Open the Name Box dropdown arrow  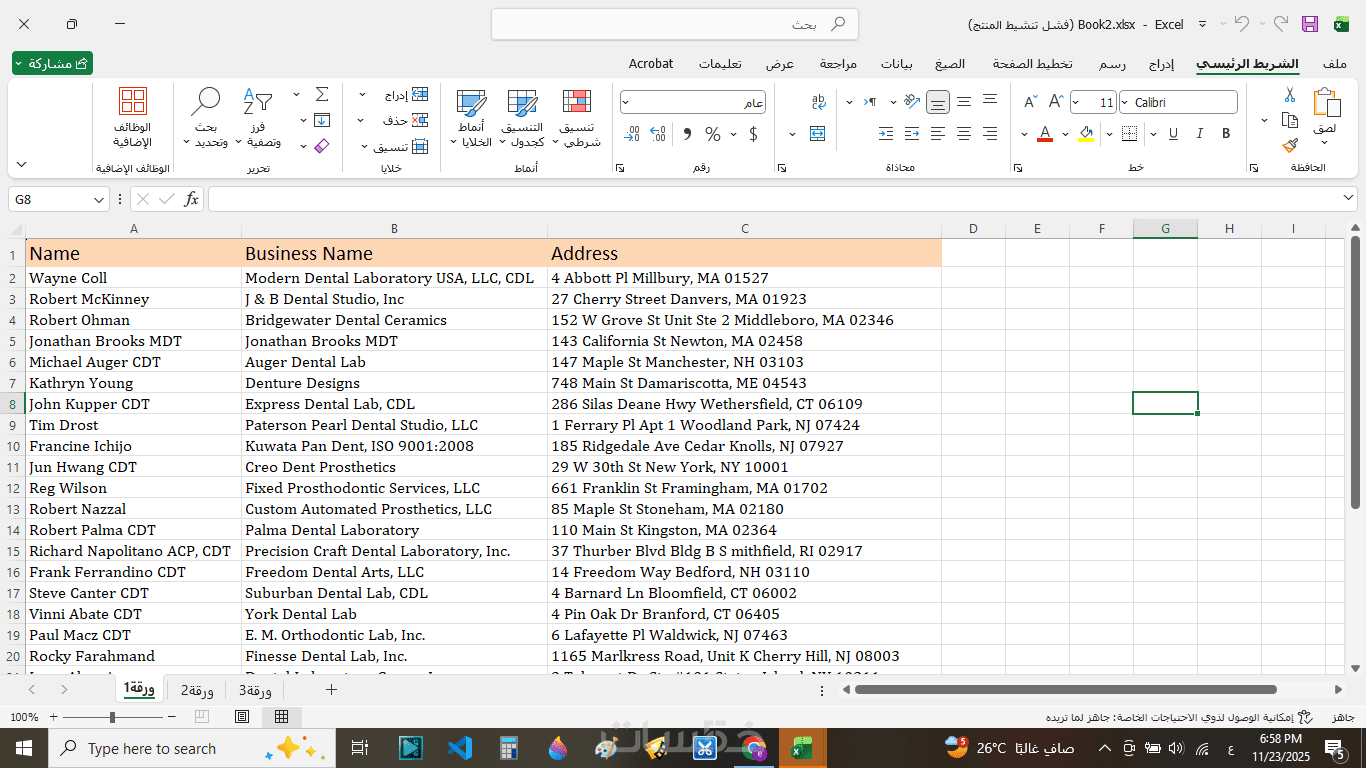tap(98, 200)
